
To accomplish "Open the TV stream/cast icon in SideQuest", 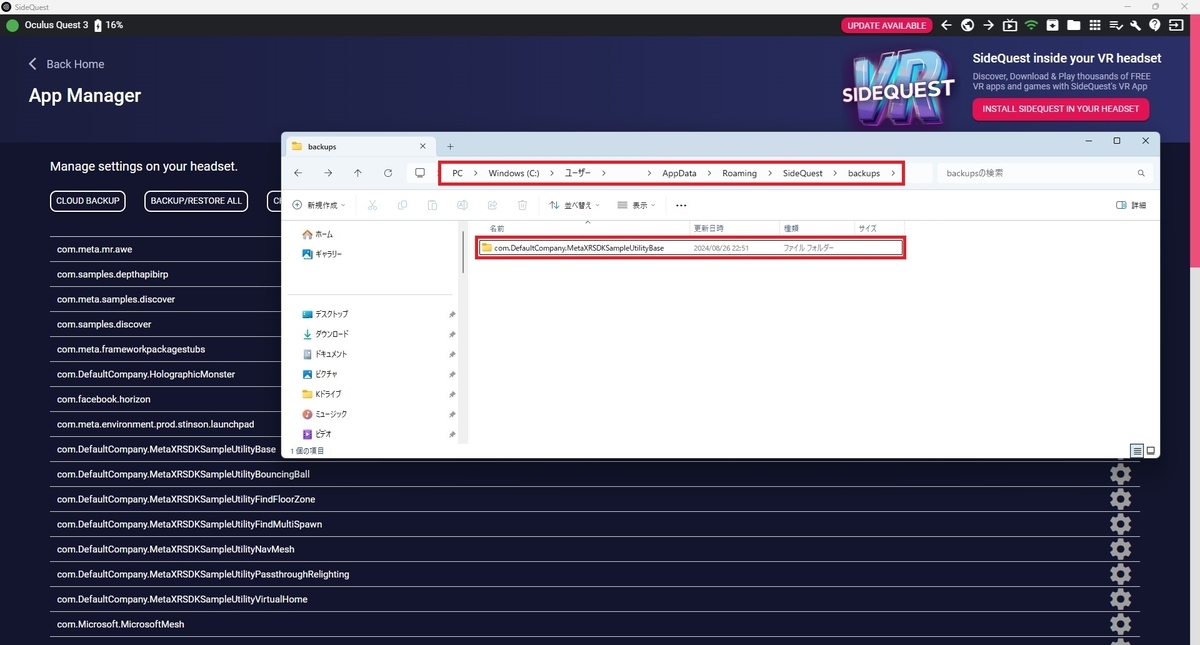I will click(x=1010, y=25).
